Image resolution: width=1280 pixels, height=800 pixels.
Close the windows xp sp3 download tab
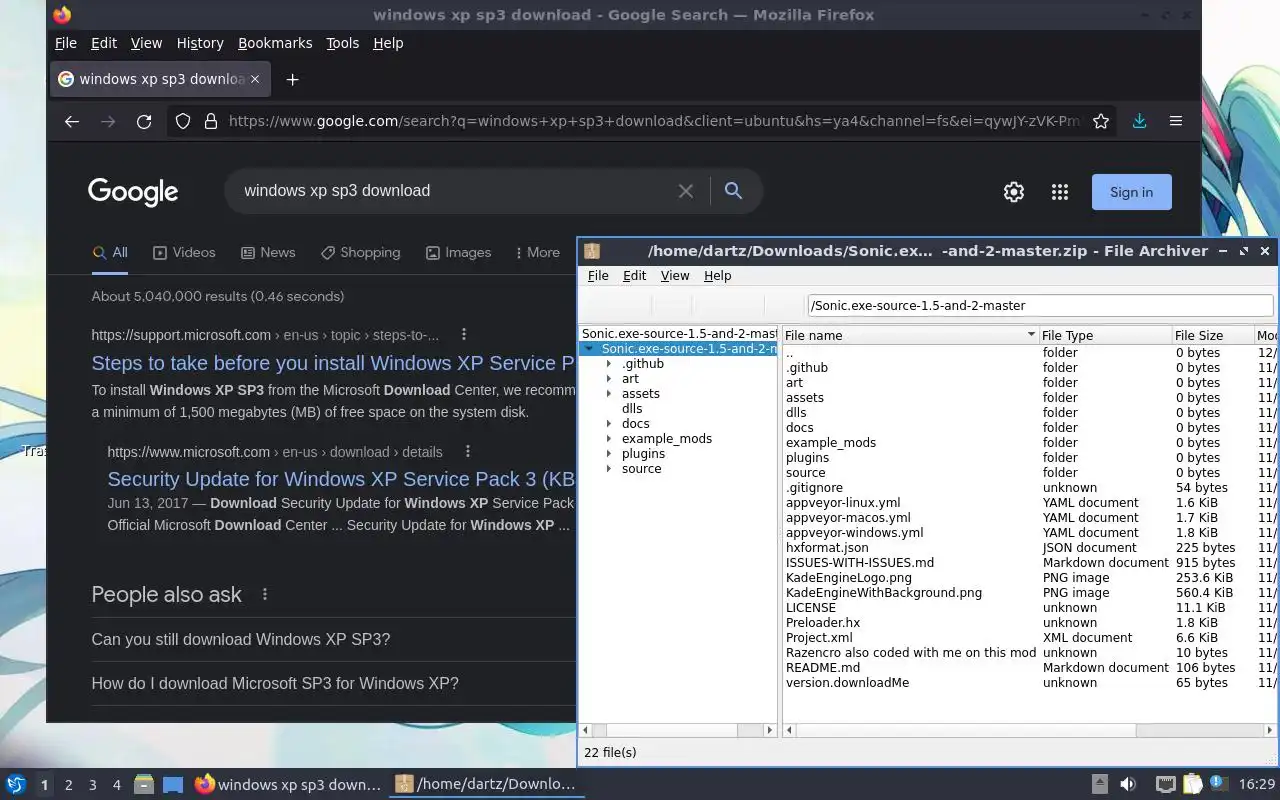click(x=255, y=79)
